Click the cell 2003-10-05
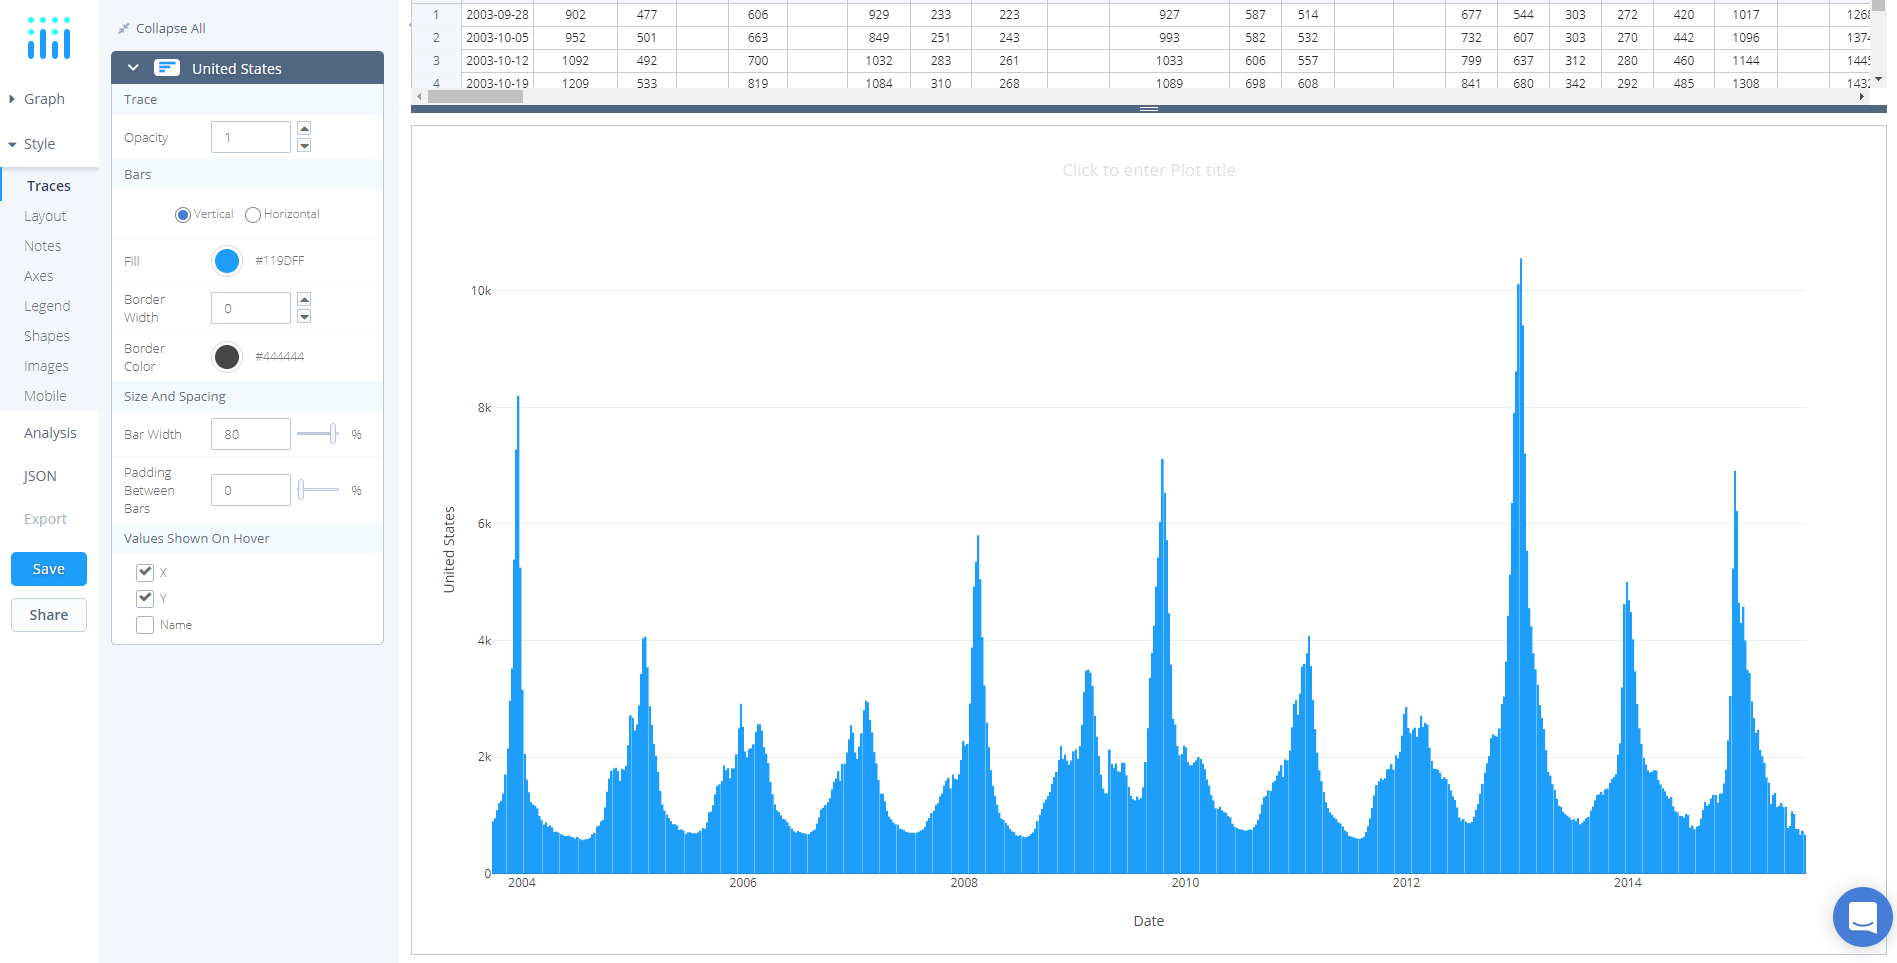Viewport: 1897px width, 963px height. click(497, 37)
